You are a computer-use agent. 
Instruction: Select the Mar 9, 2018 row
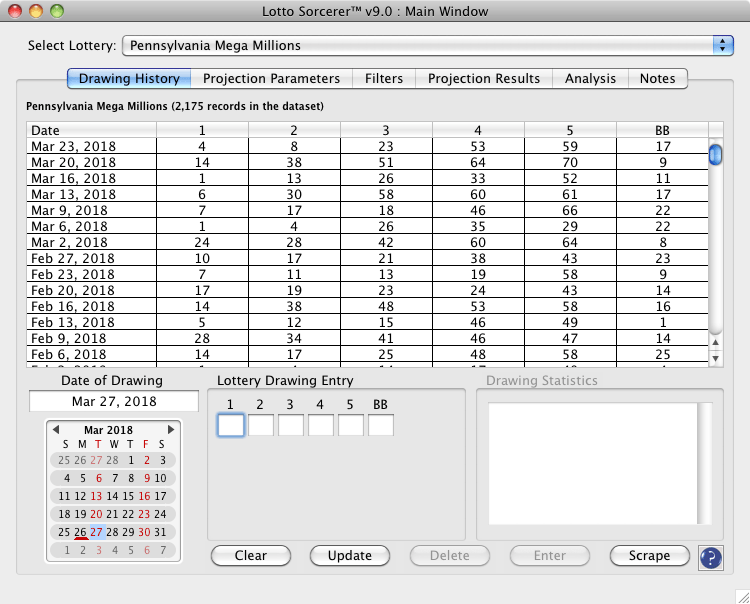367,210
